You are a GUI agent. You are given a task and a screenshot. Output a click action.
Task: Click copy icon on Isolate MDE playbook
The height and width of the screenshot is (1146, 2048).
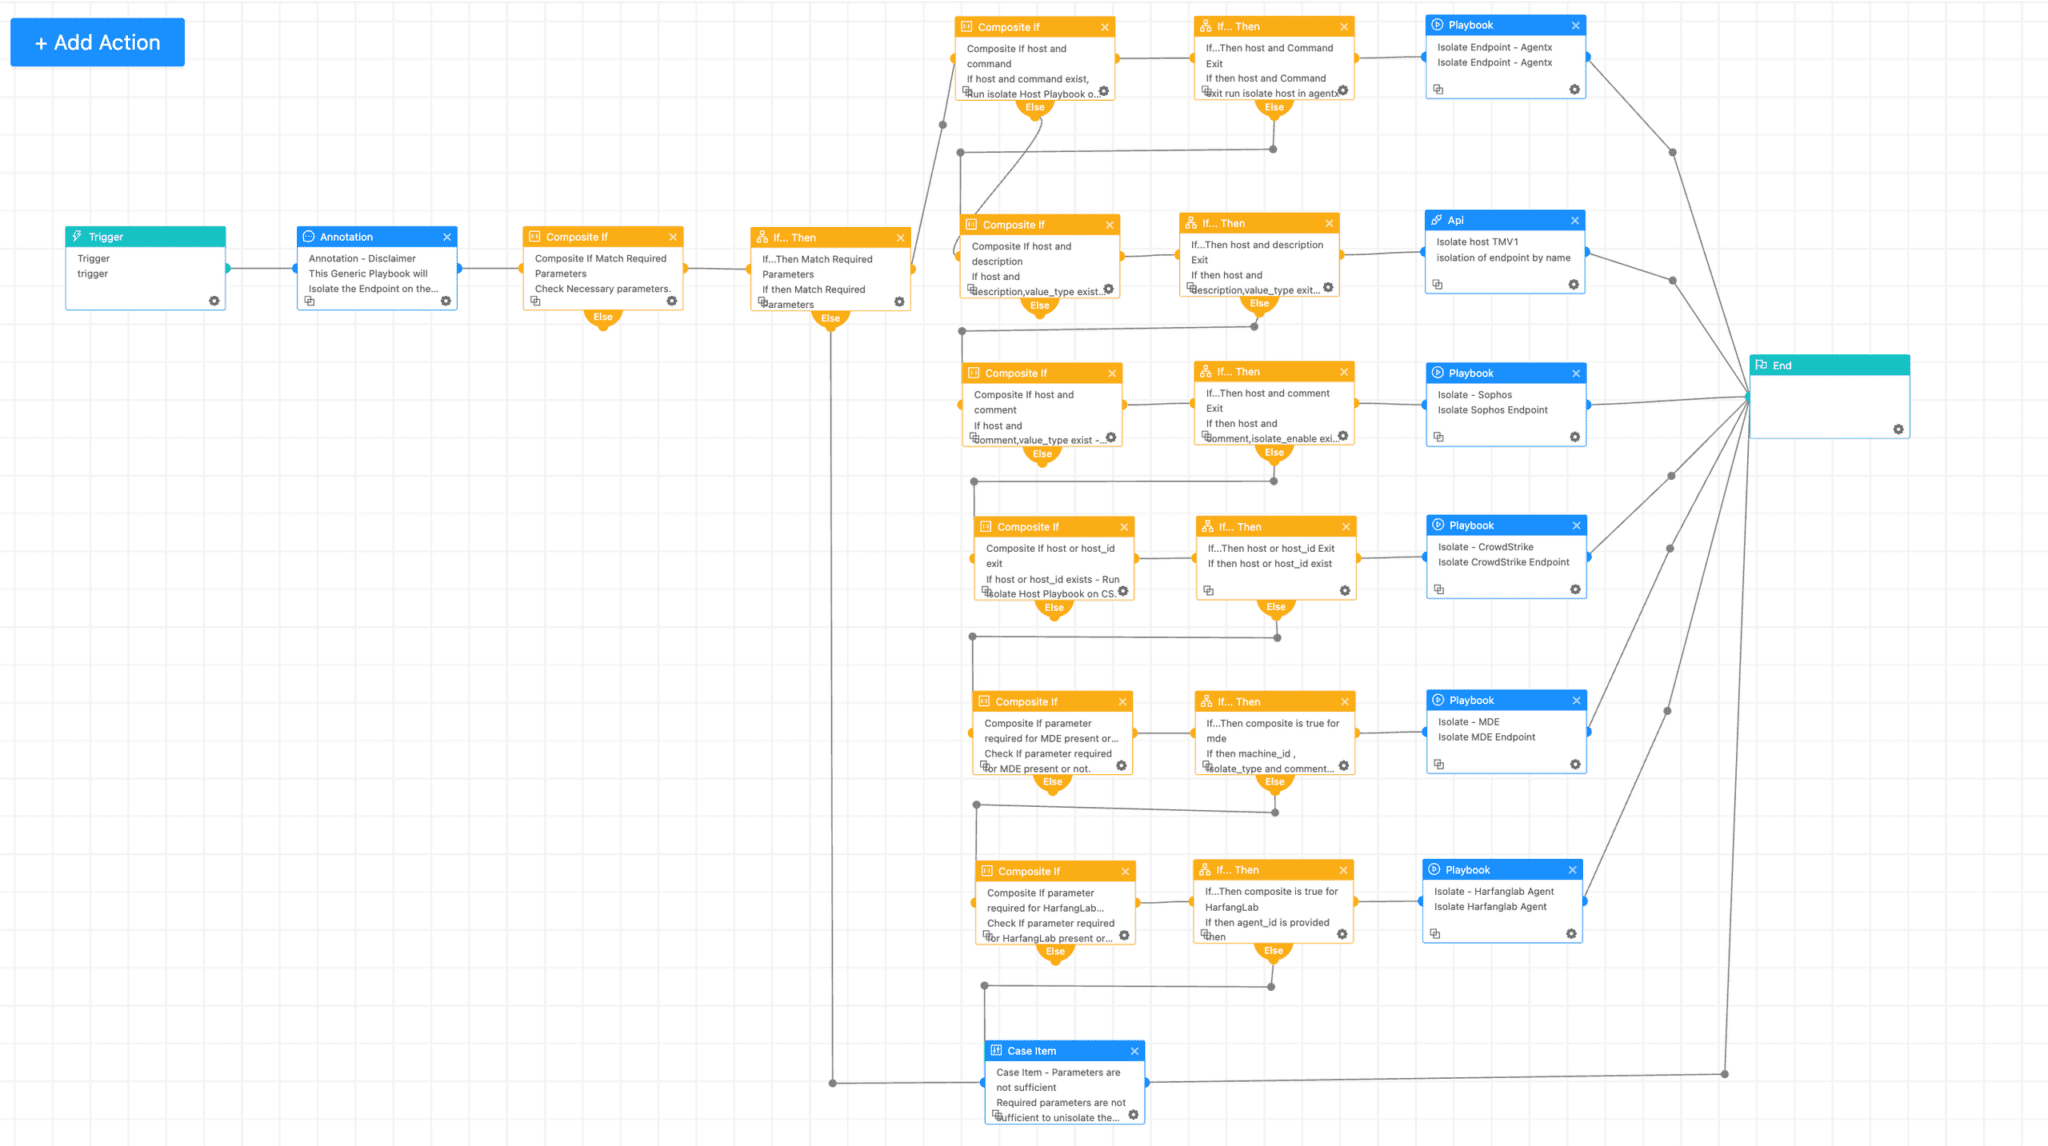tap(1439, 764)
